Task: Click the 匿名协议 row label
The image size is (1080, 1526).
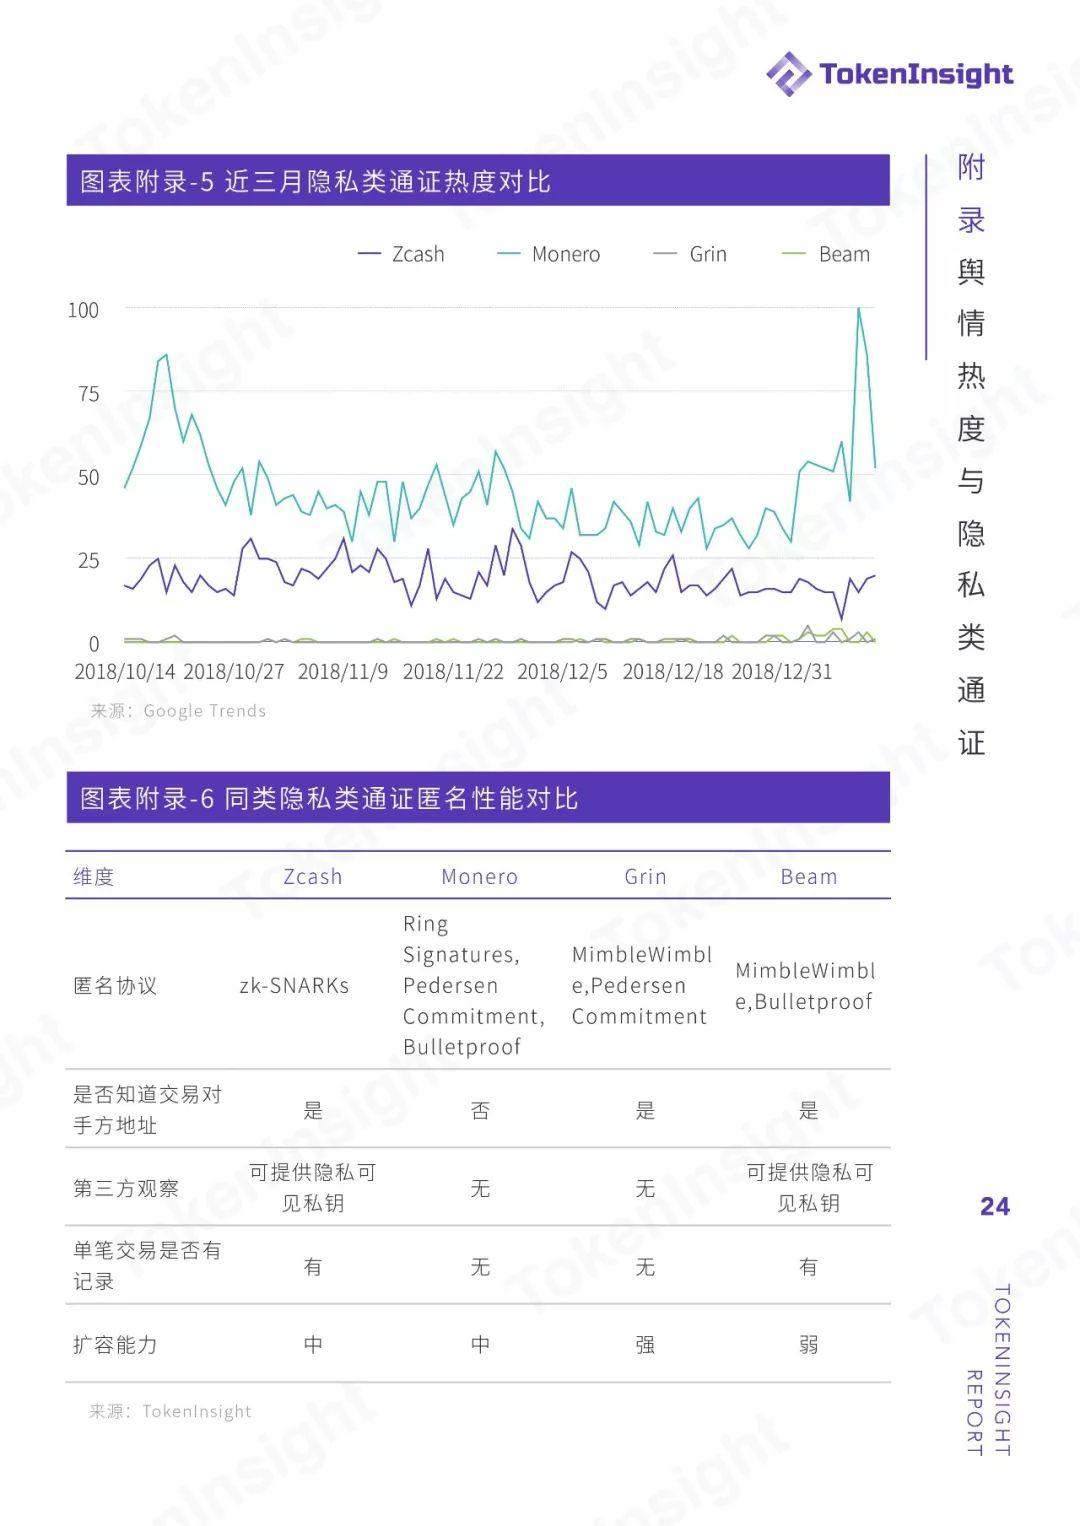Action: point(115,986)
